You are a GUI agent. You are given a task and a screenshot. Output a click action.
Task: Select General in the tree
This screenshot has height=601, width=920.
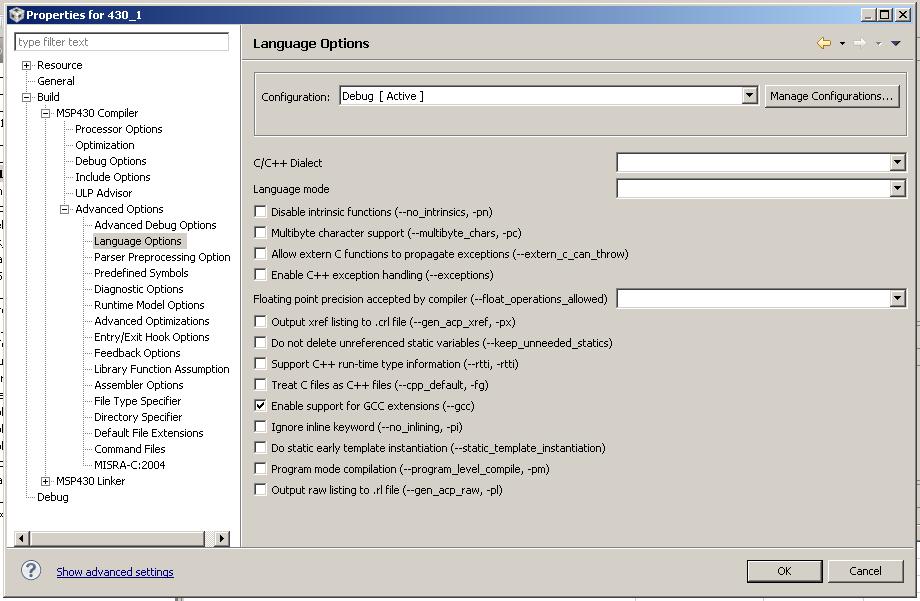(56, 81)
